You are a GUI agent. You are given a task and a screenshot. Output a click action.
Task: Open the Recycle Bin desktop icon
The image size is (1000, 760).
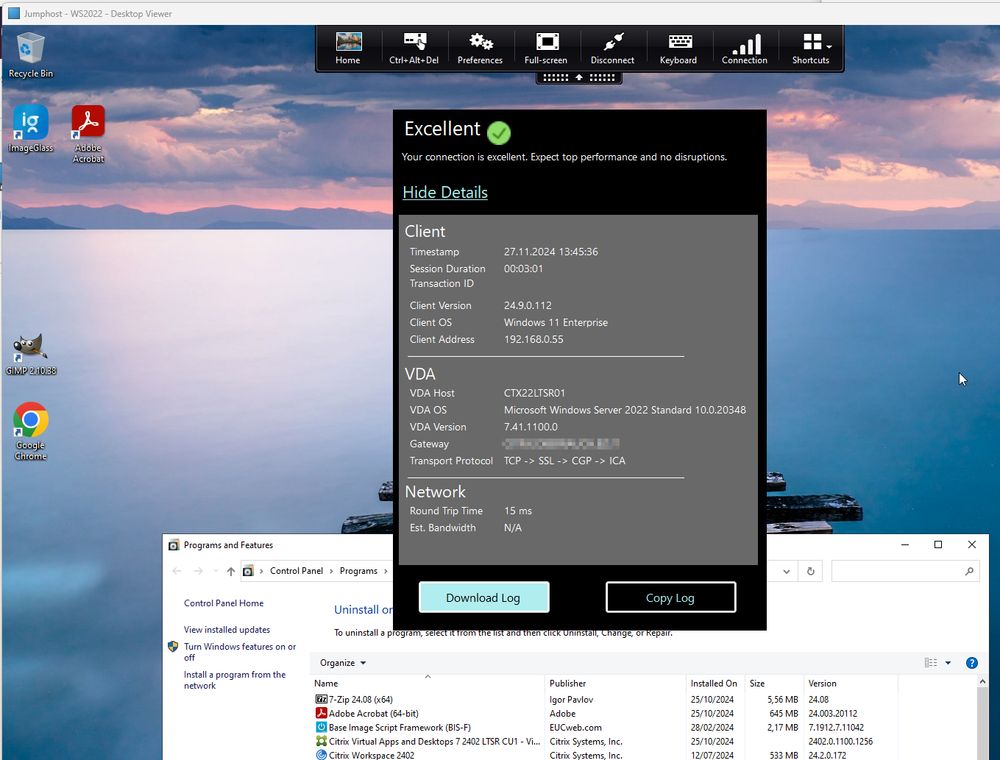click(x=31, y=56)
